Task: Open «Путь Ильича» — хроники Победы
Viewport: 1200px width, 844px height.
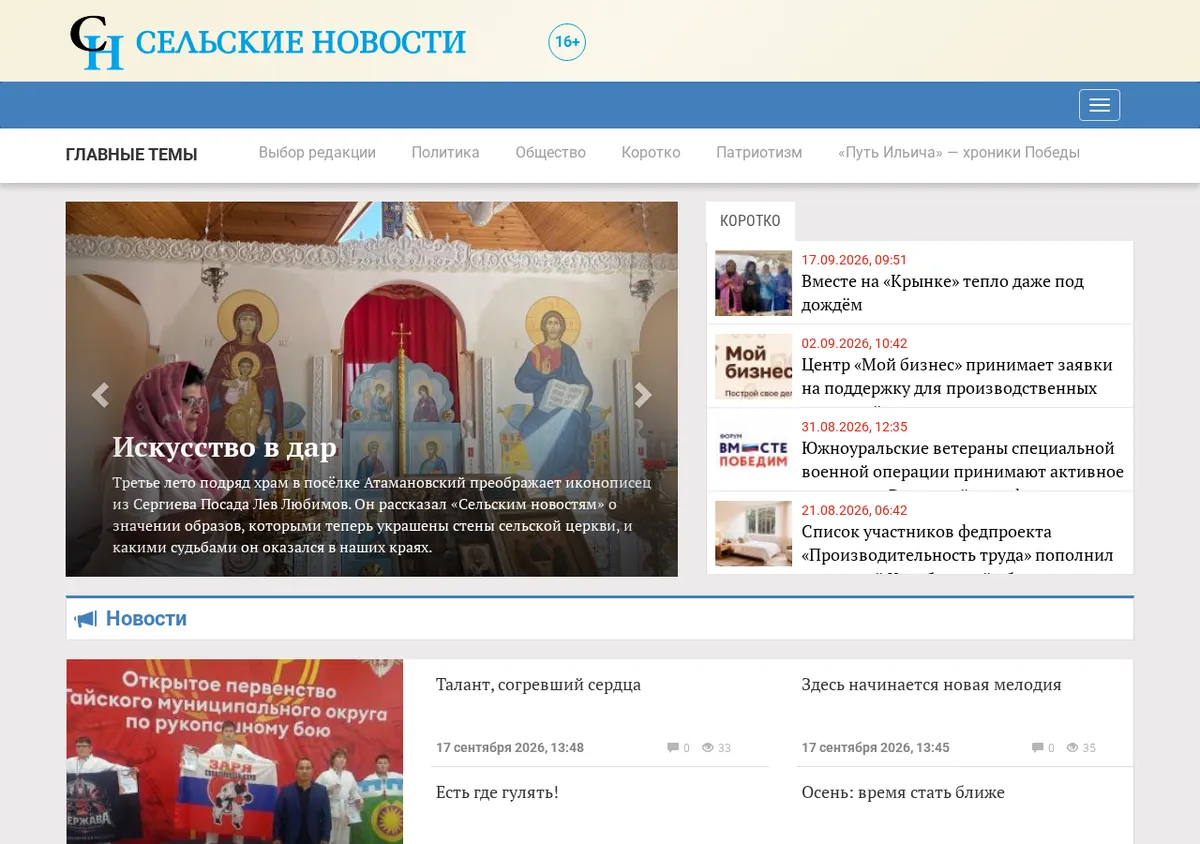Action: pyautogui.click(x=959, y=153)
